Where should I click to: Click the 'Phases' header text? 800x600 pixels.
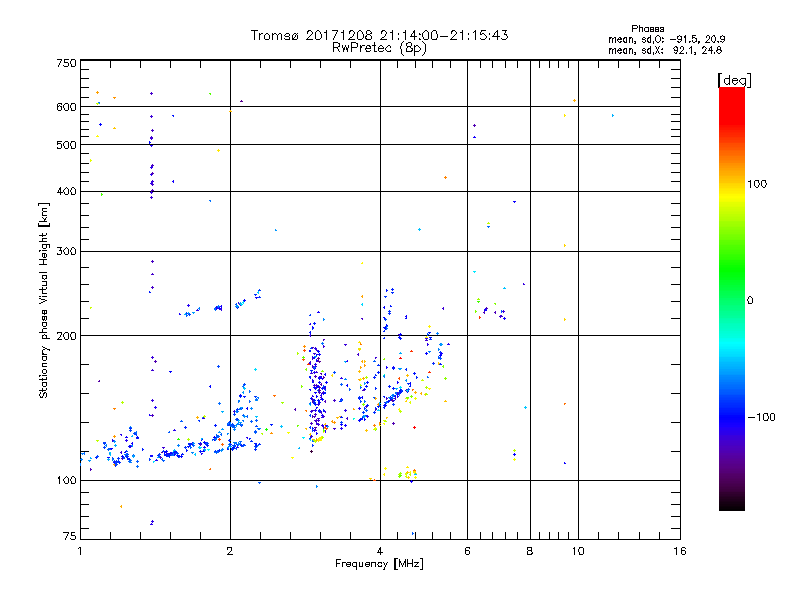tap(647, 29)
